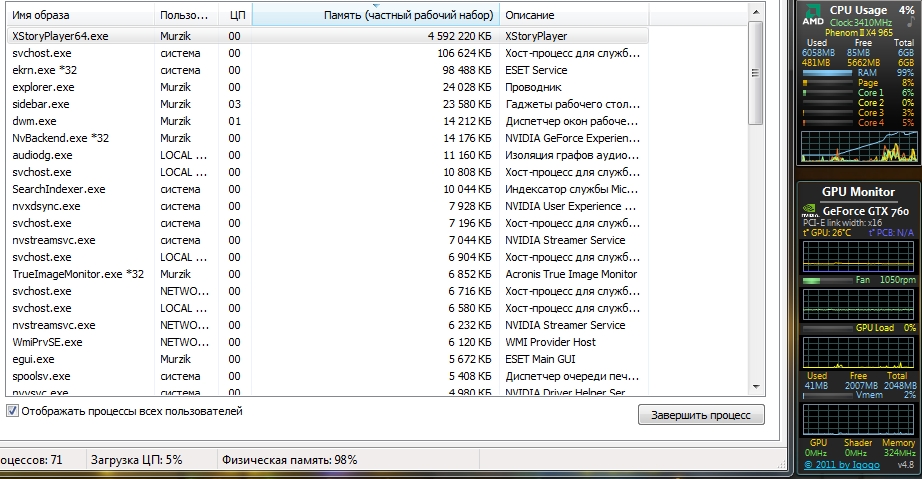This screenshot has height=479, width=922.
Task: Click the NVIDIA logo in GPU Monitor
Action: [x=810, y=210]
